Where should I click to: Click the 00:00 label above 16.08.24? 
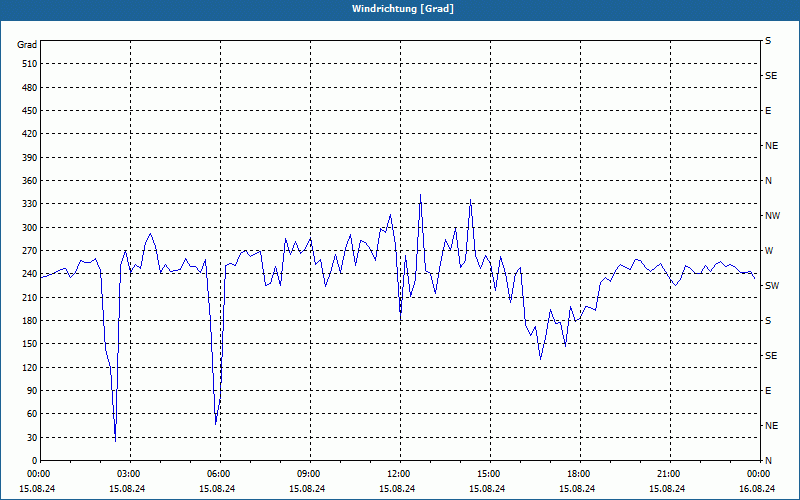pos(759,474)
